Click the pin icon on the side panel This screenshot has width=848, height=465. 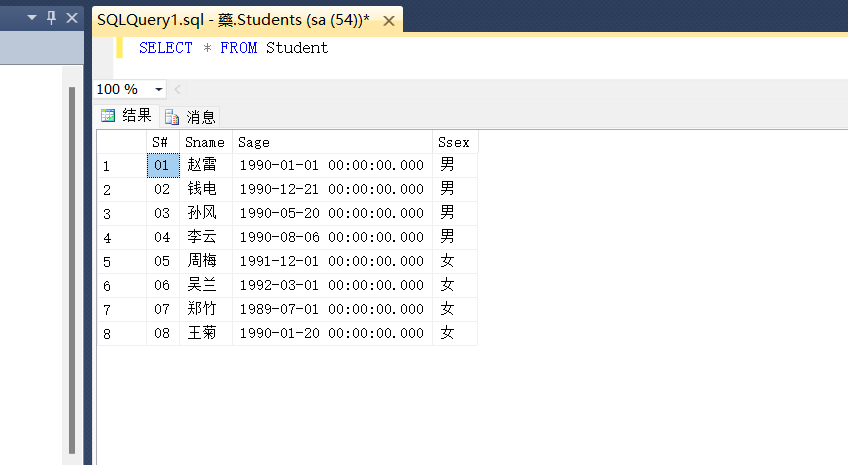click(51, 18)
